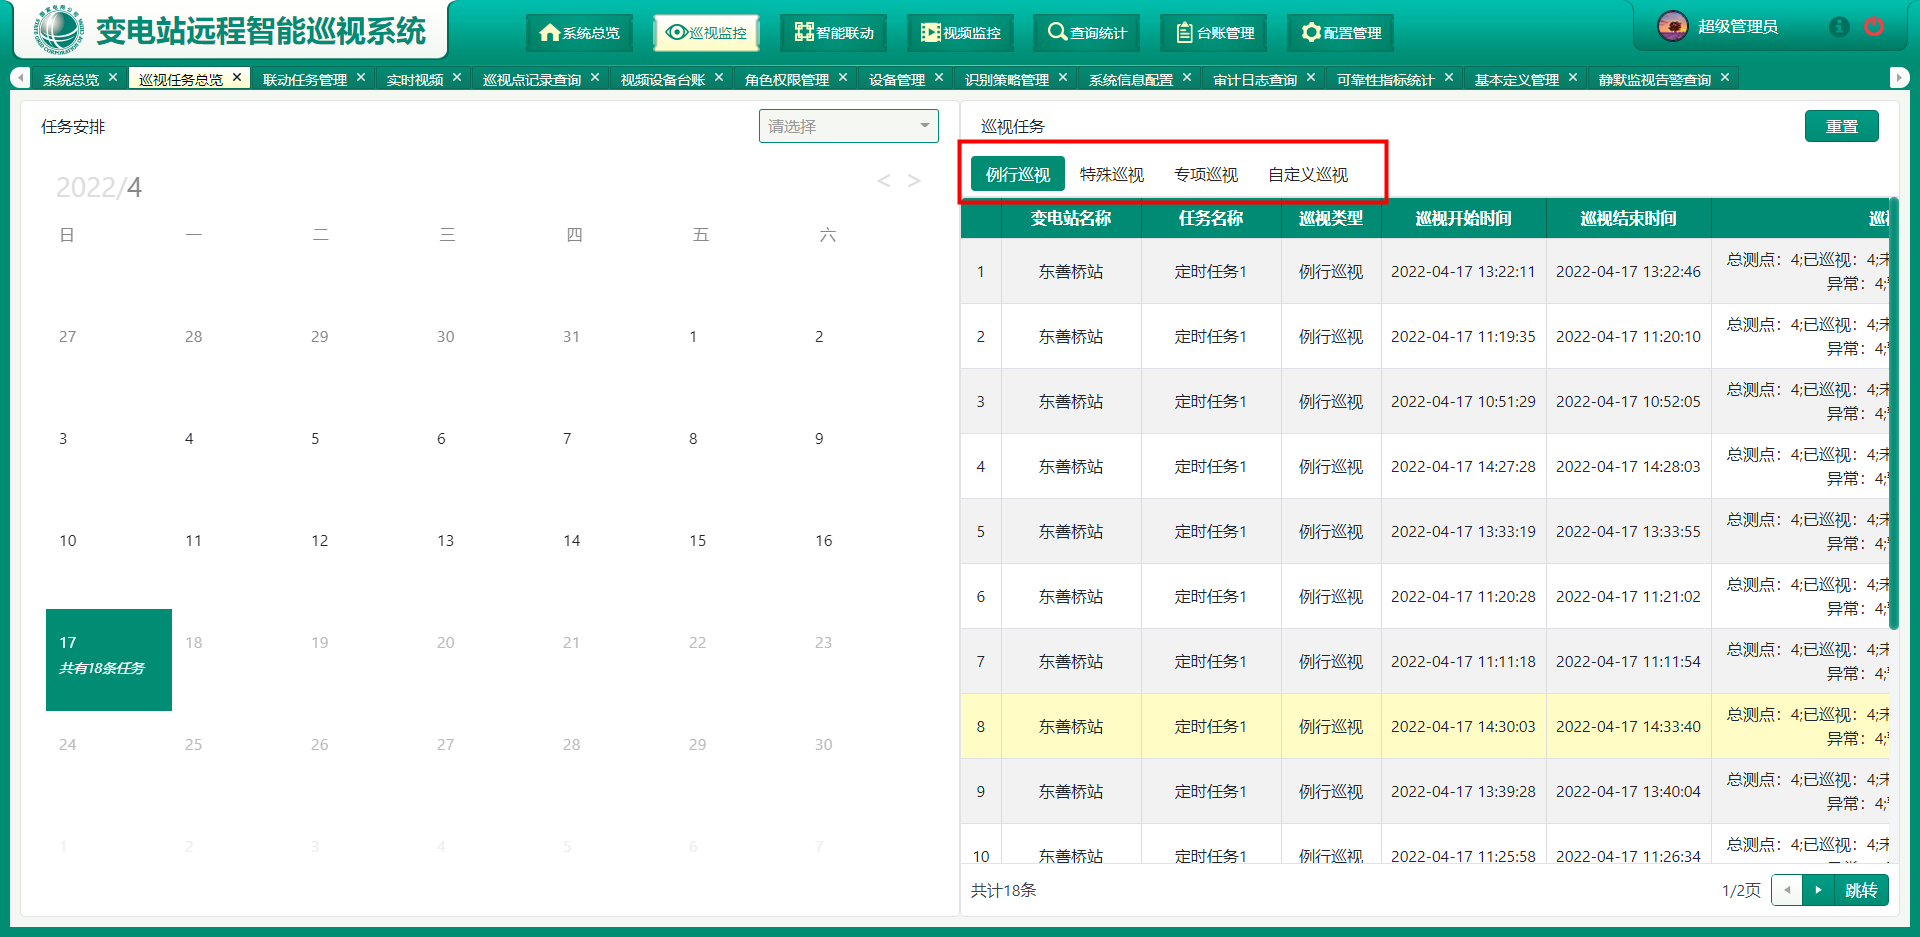The width and height of the screenshot is (1920, 937).
Task: Click the 重置 reset button
Action: (1841, 127)
